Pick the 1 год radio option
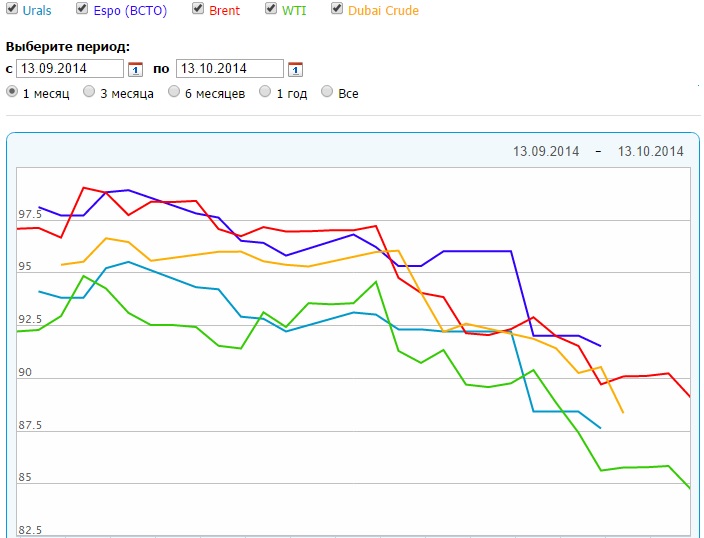 (x=265, y=92)
